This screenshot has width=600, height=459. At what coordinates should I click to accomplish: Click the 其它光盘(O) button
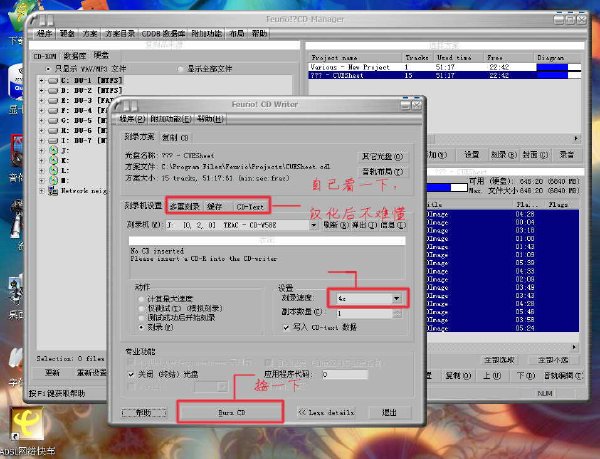[x=383, y=156]
